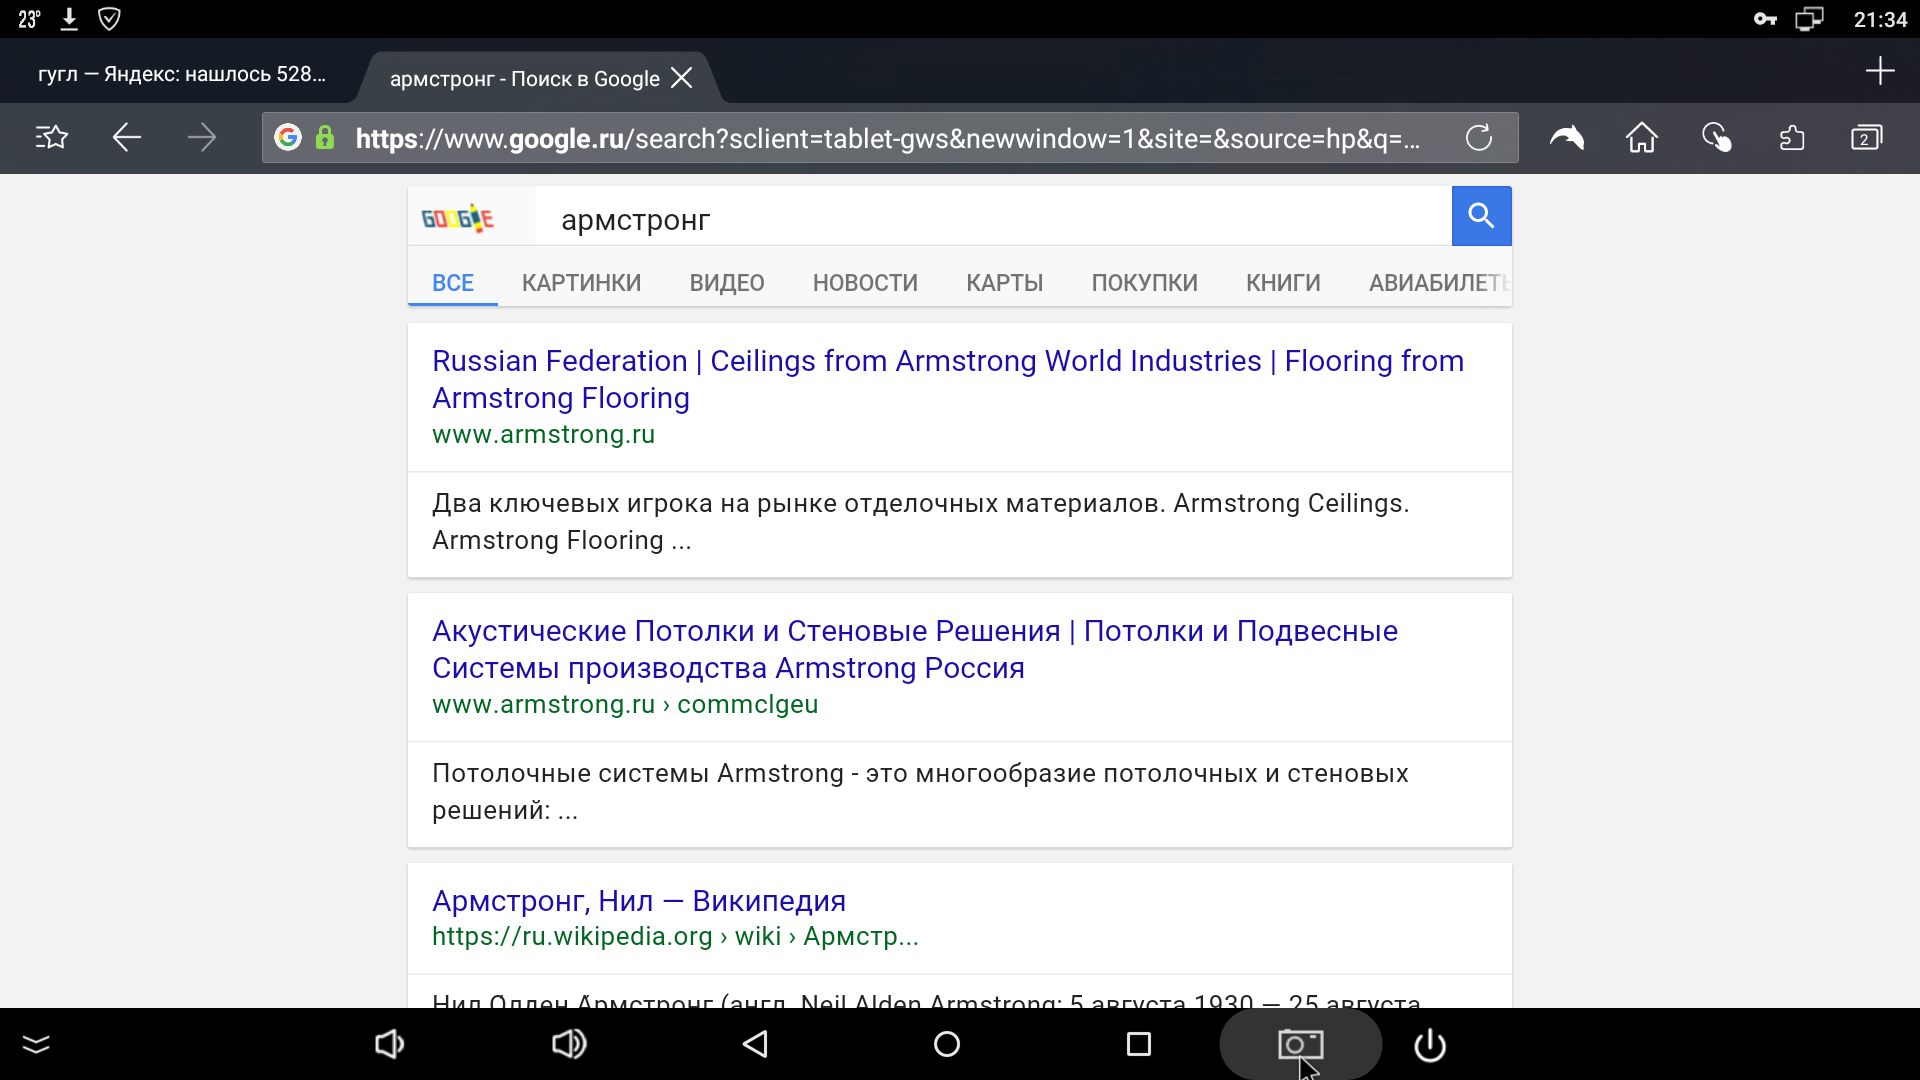Click the 21:34 clock in status bar

coord(1880,19)
